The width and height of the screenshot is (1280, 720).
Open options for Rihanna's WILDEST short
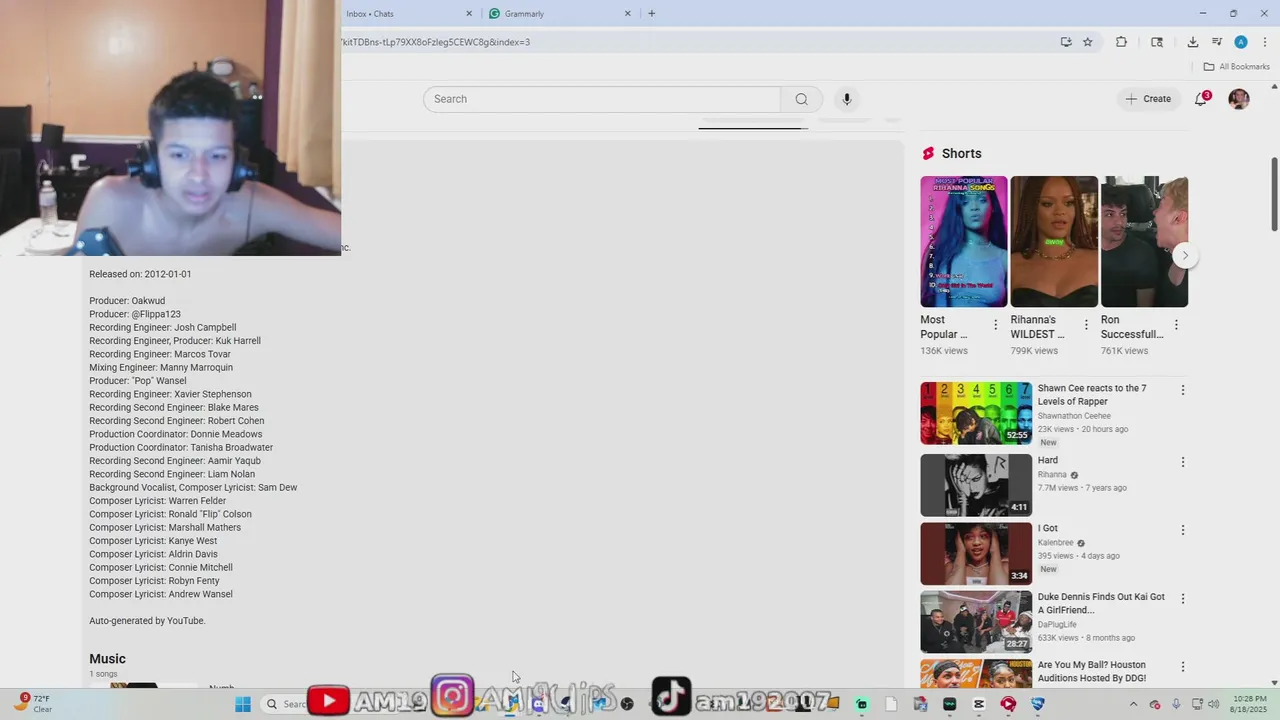1086,325
